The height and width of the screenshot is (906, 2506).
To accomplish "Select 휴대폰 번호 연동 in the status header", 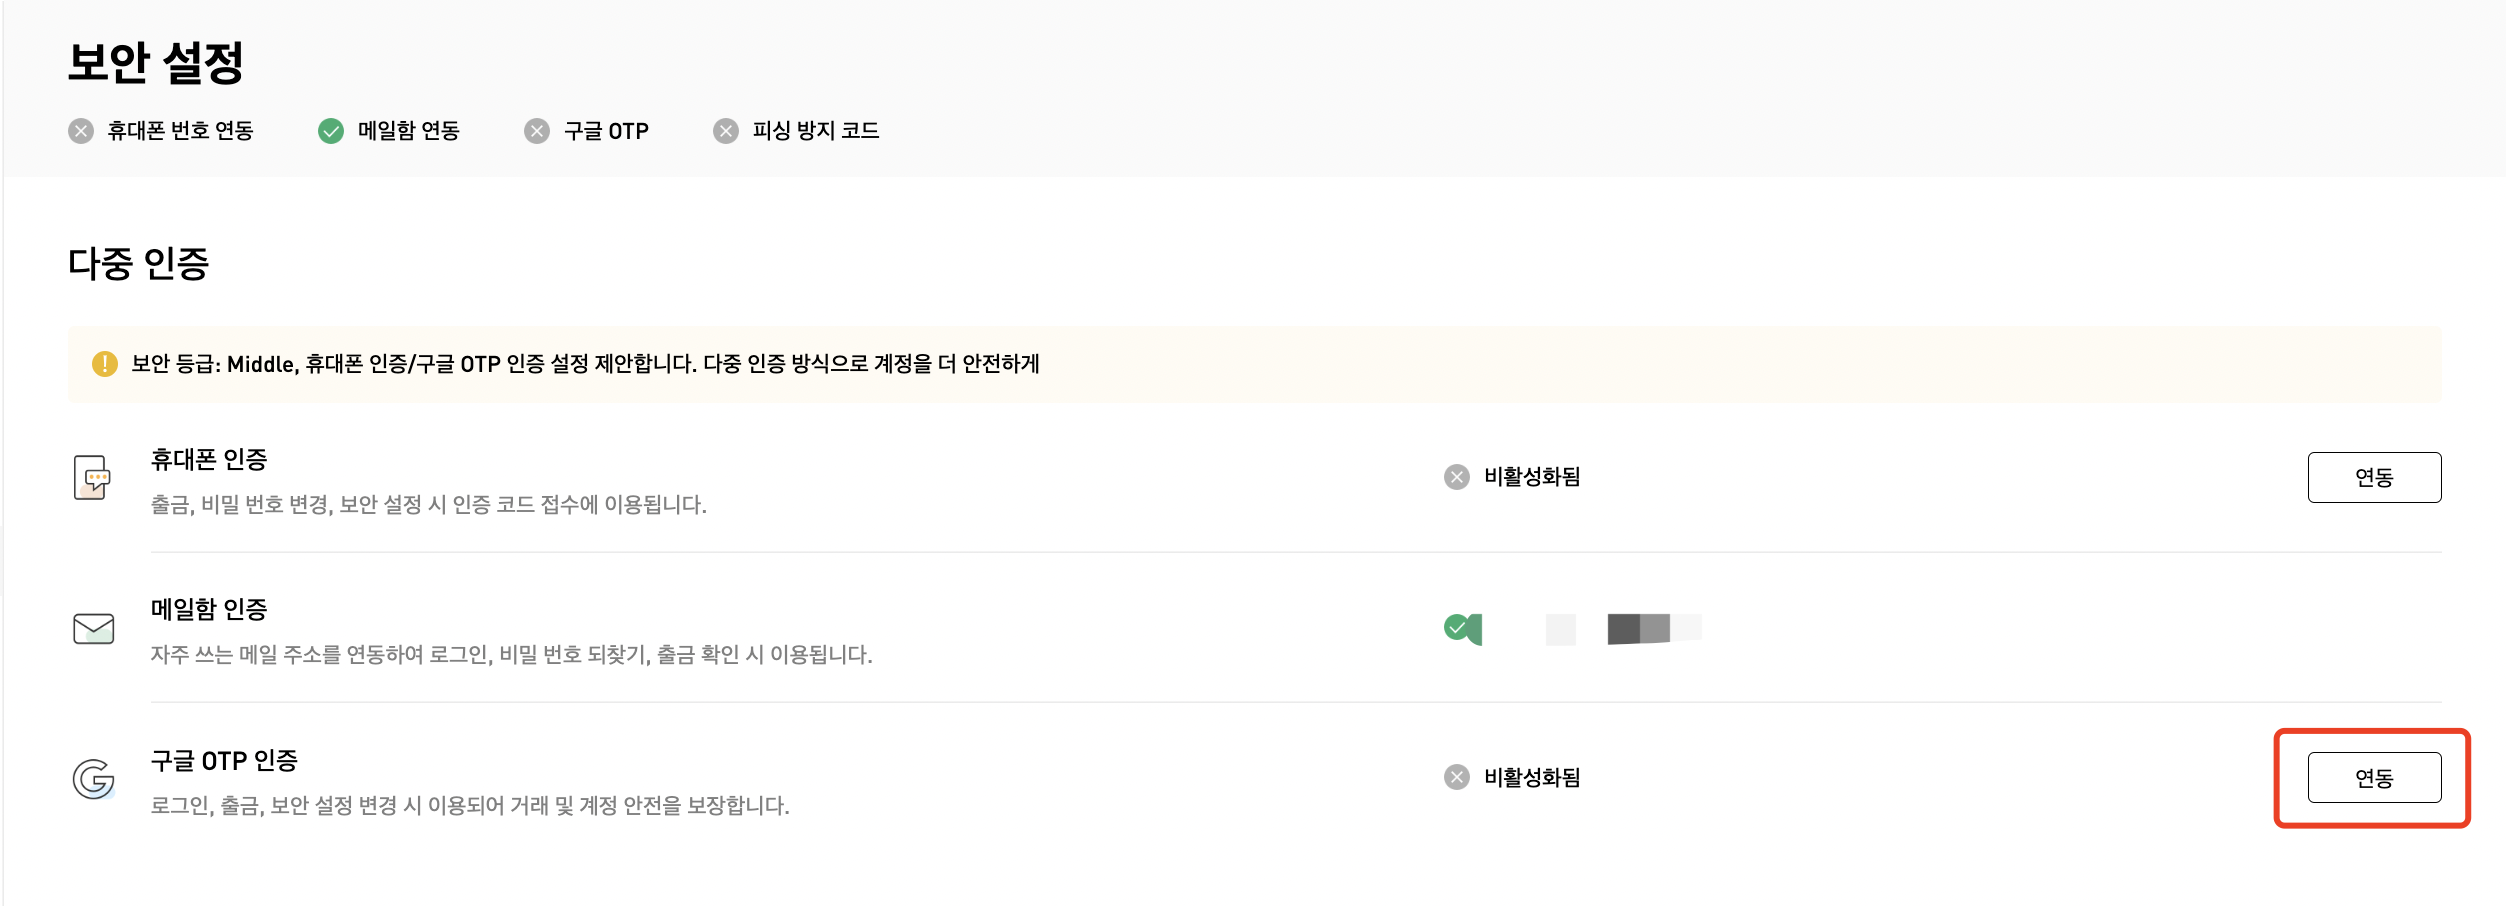I will pyautogui.click(x=181, y=131).
